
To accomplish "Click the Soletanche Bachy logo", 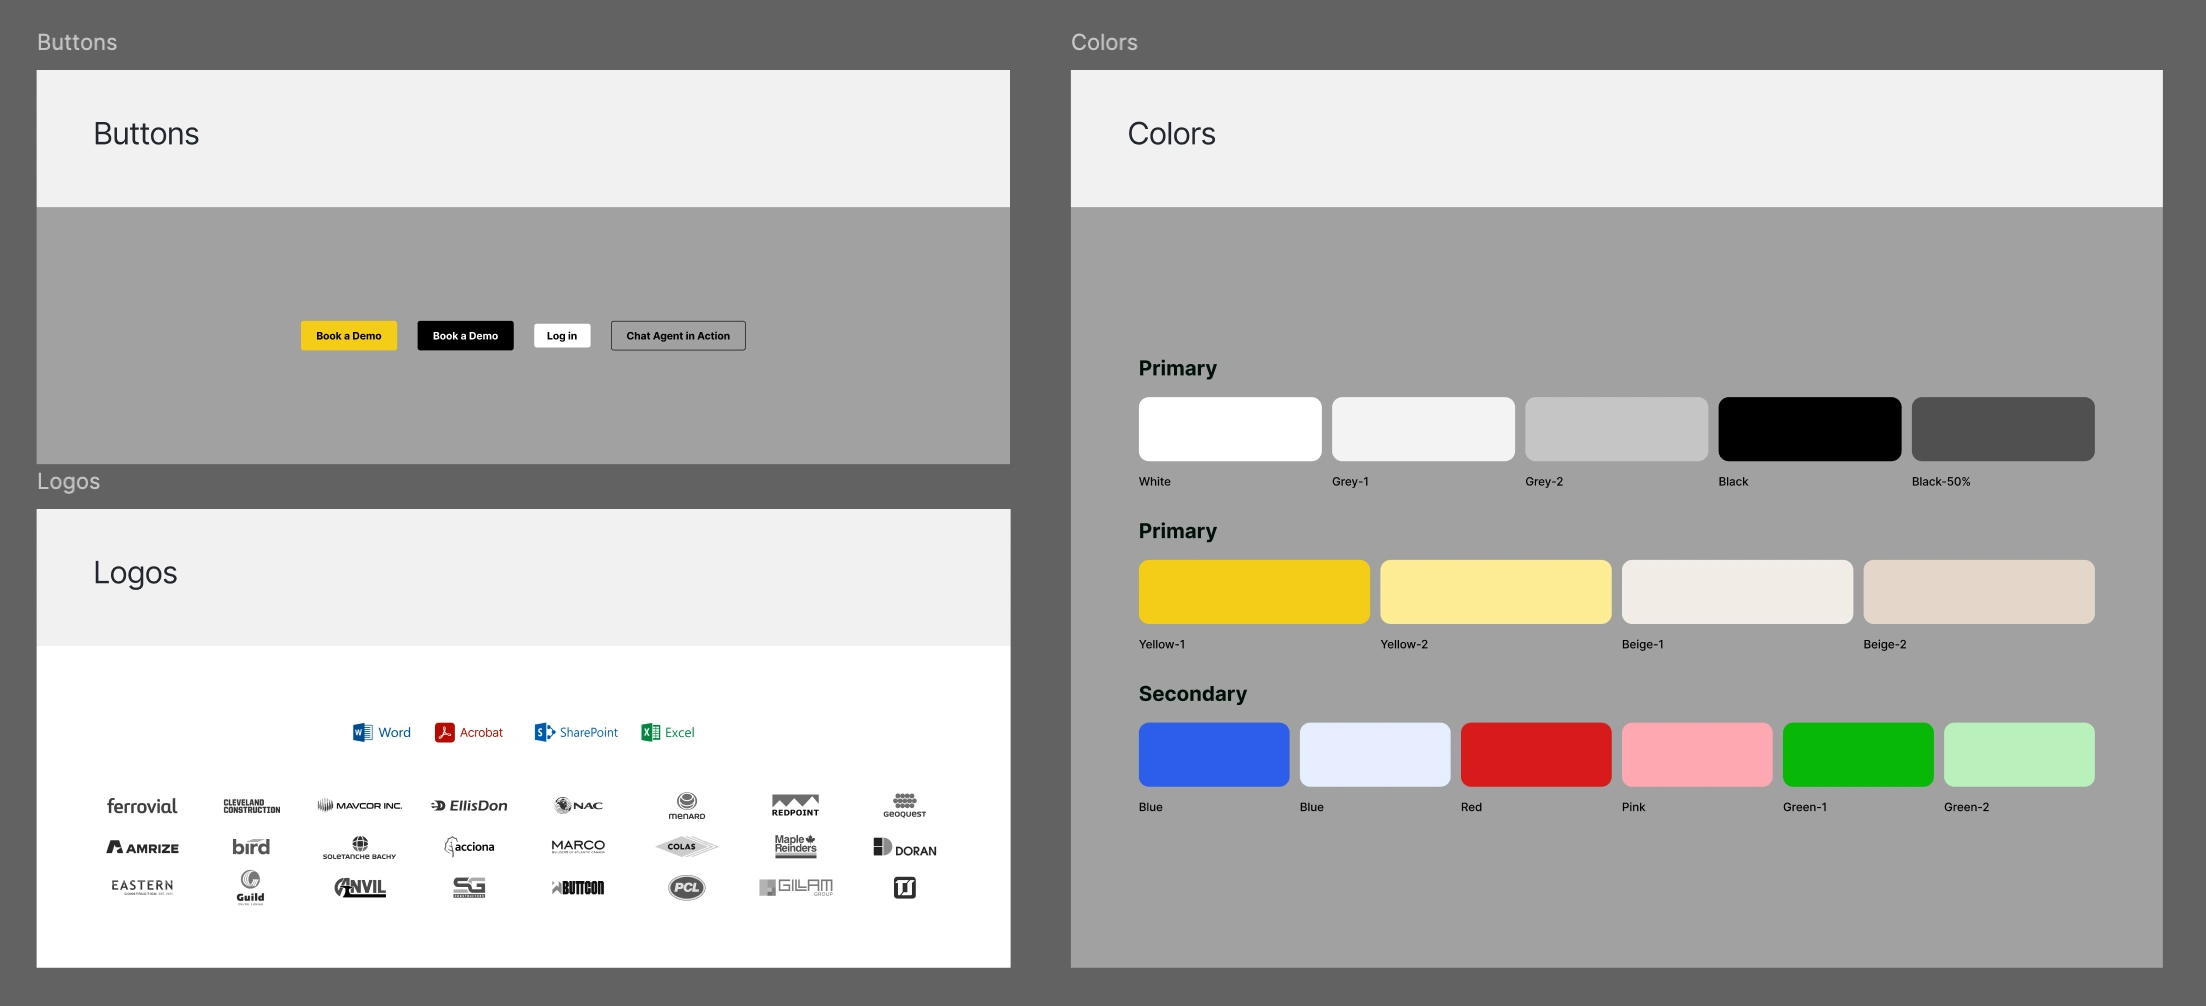I will 360,848.
